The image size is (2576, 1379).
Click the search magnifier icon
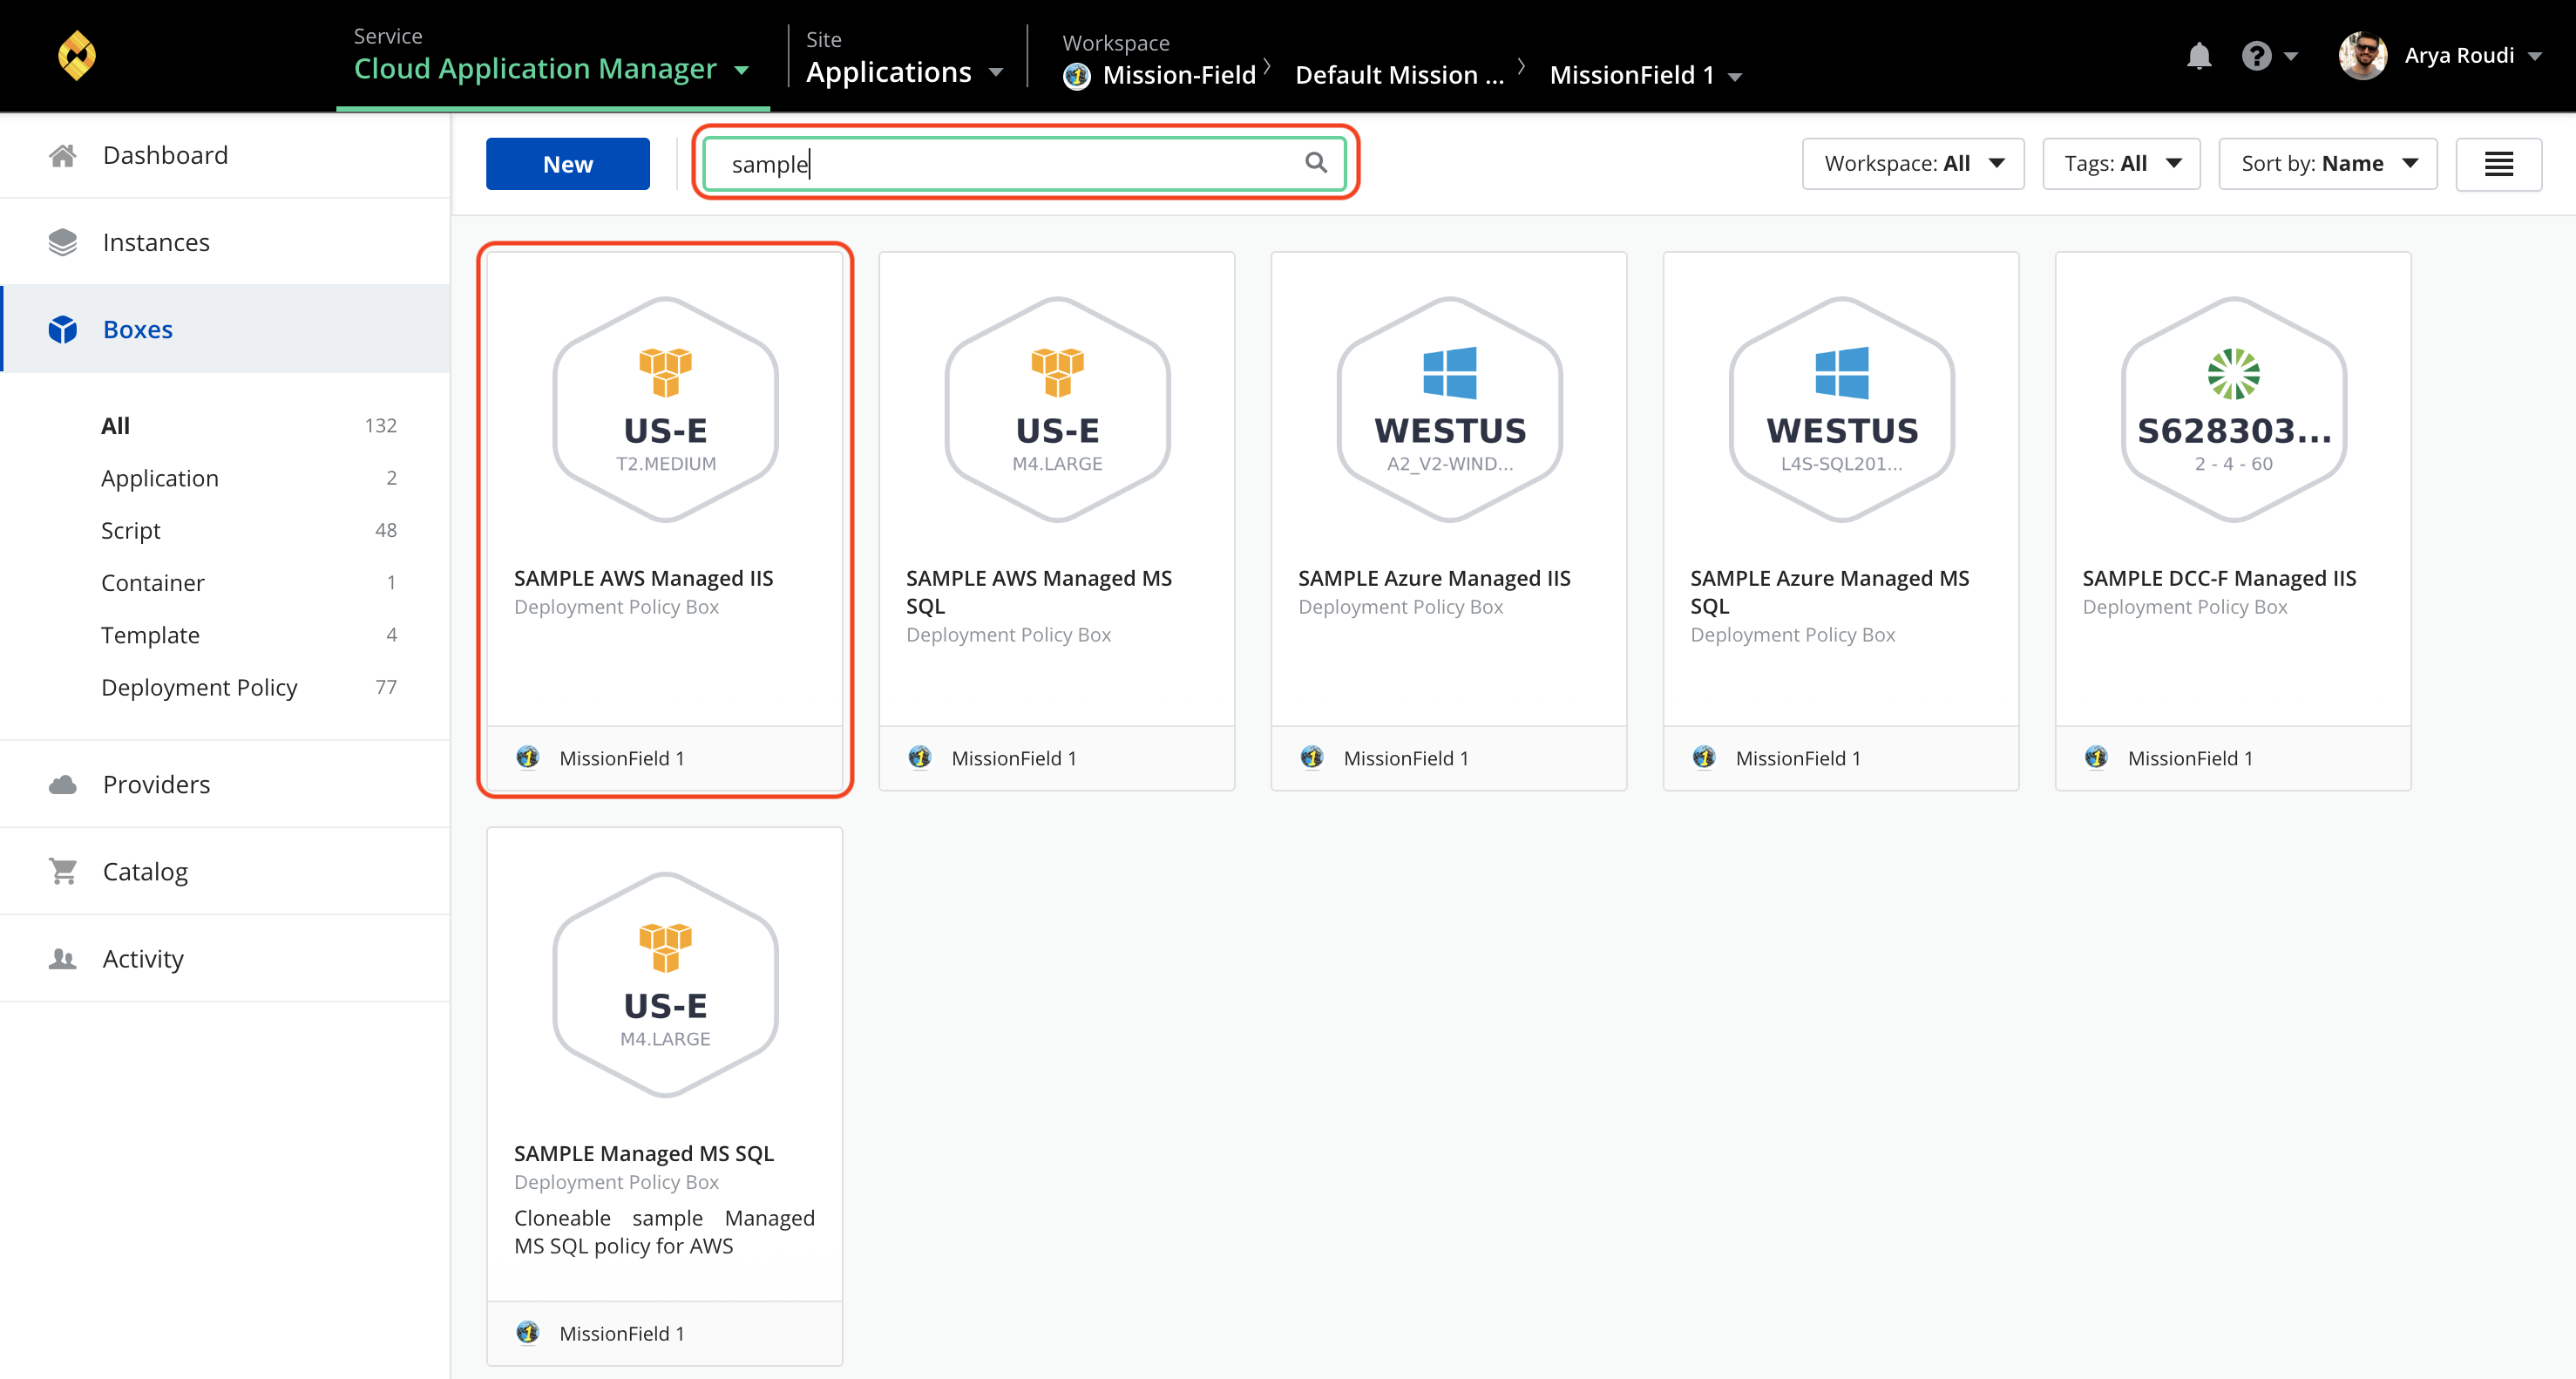tap(1316, 163)
